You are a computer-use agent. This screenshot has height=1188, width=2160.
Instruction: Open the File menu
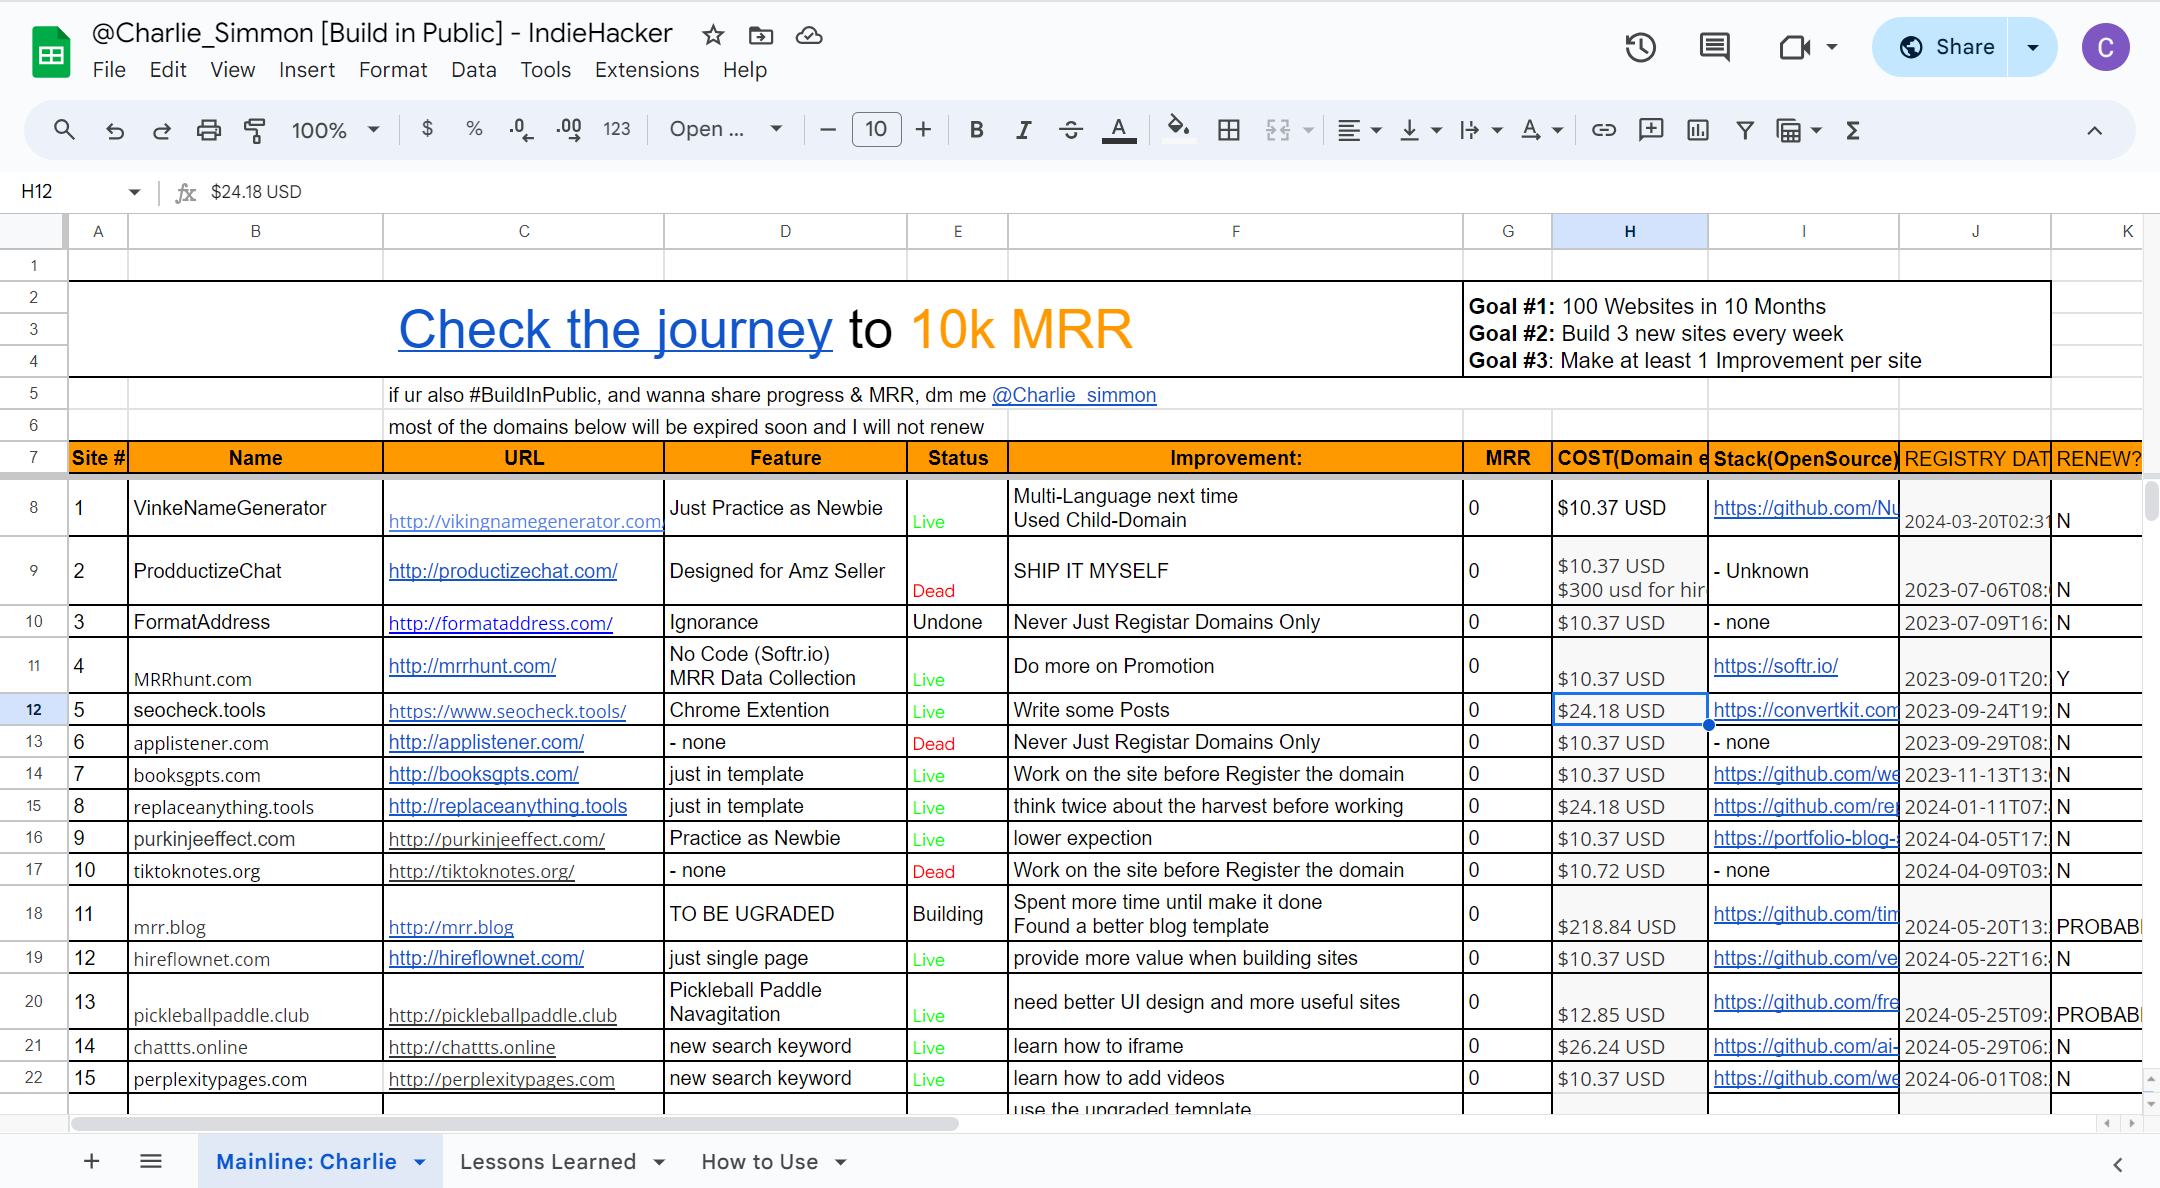point(109,70)
